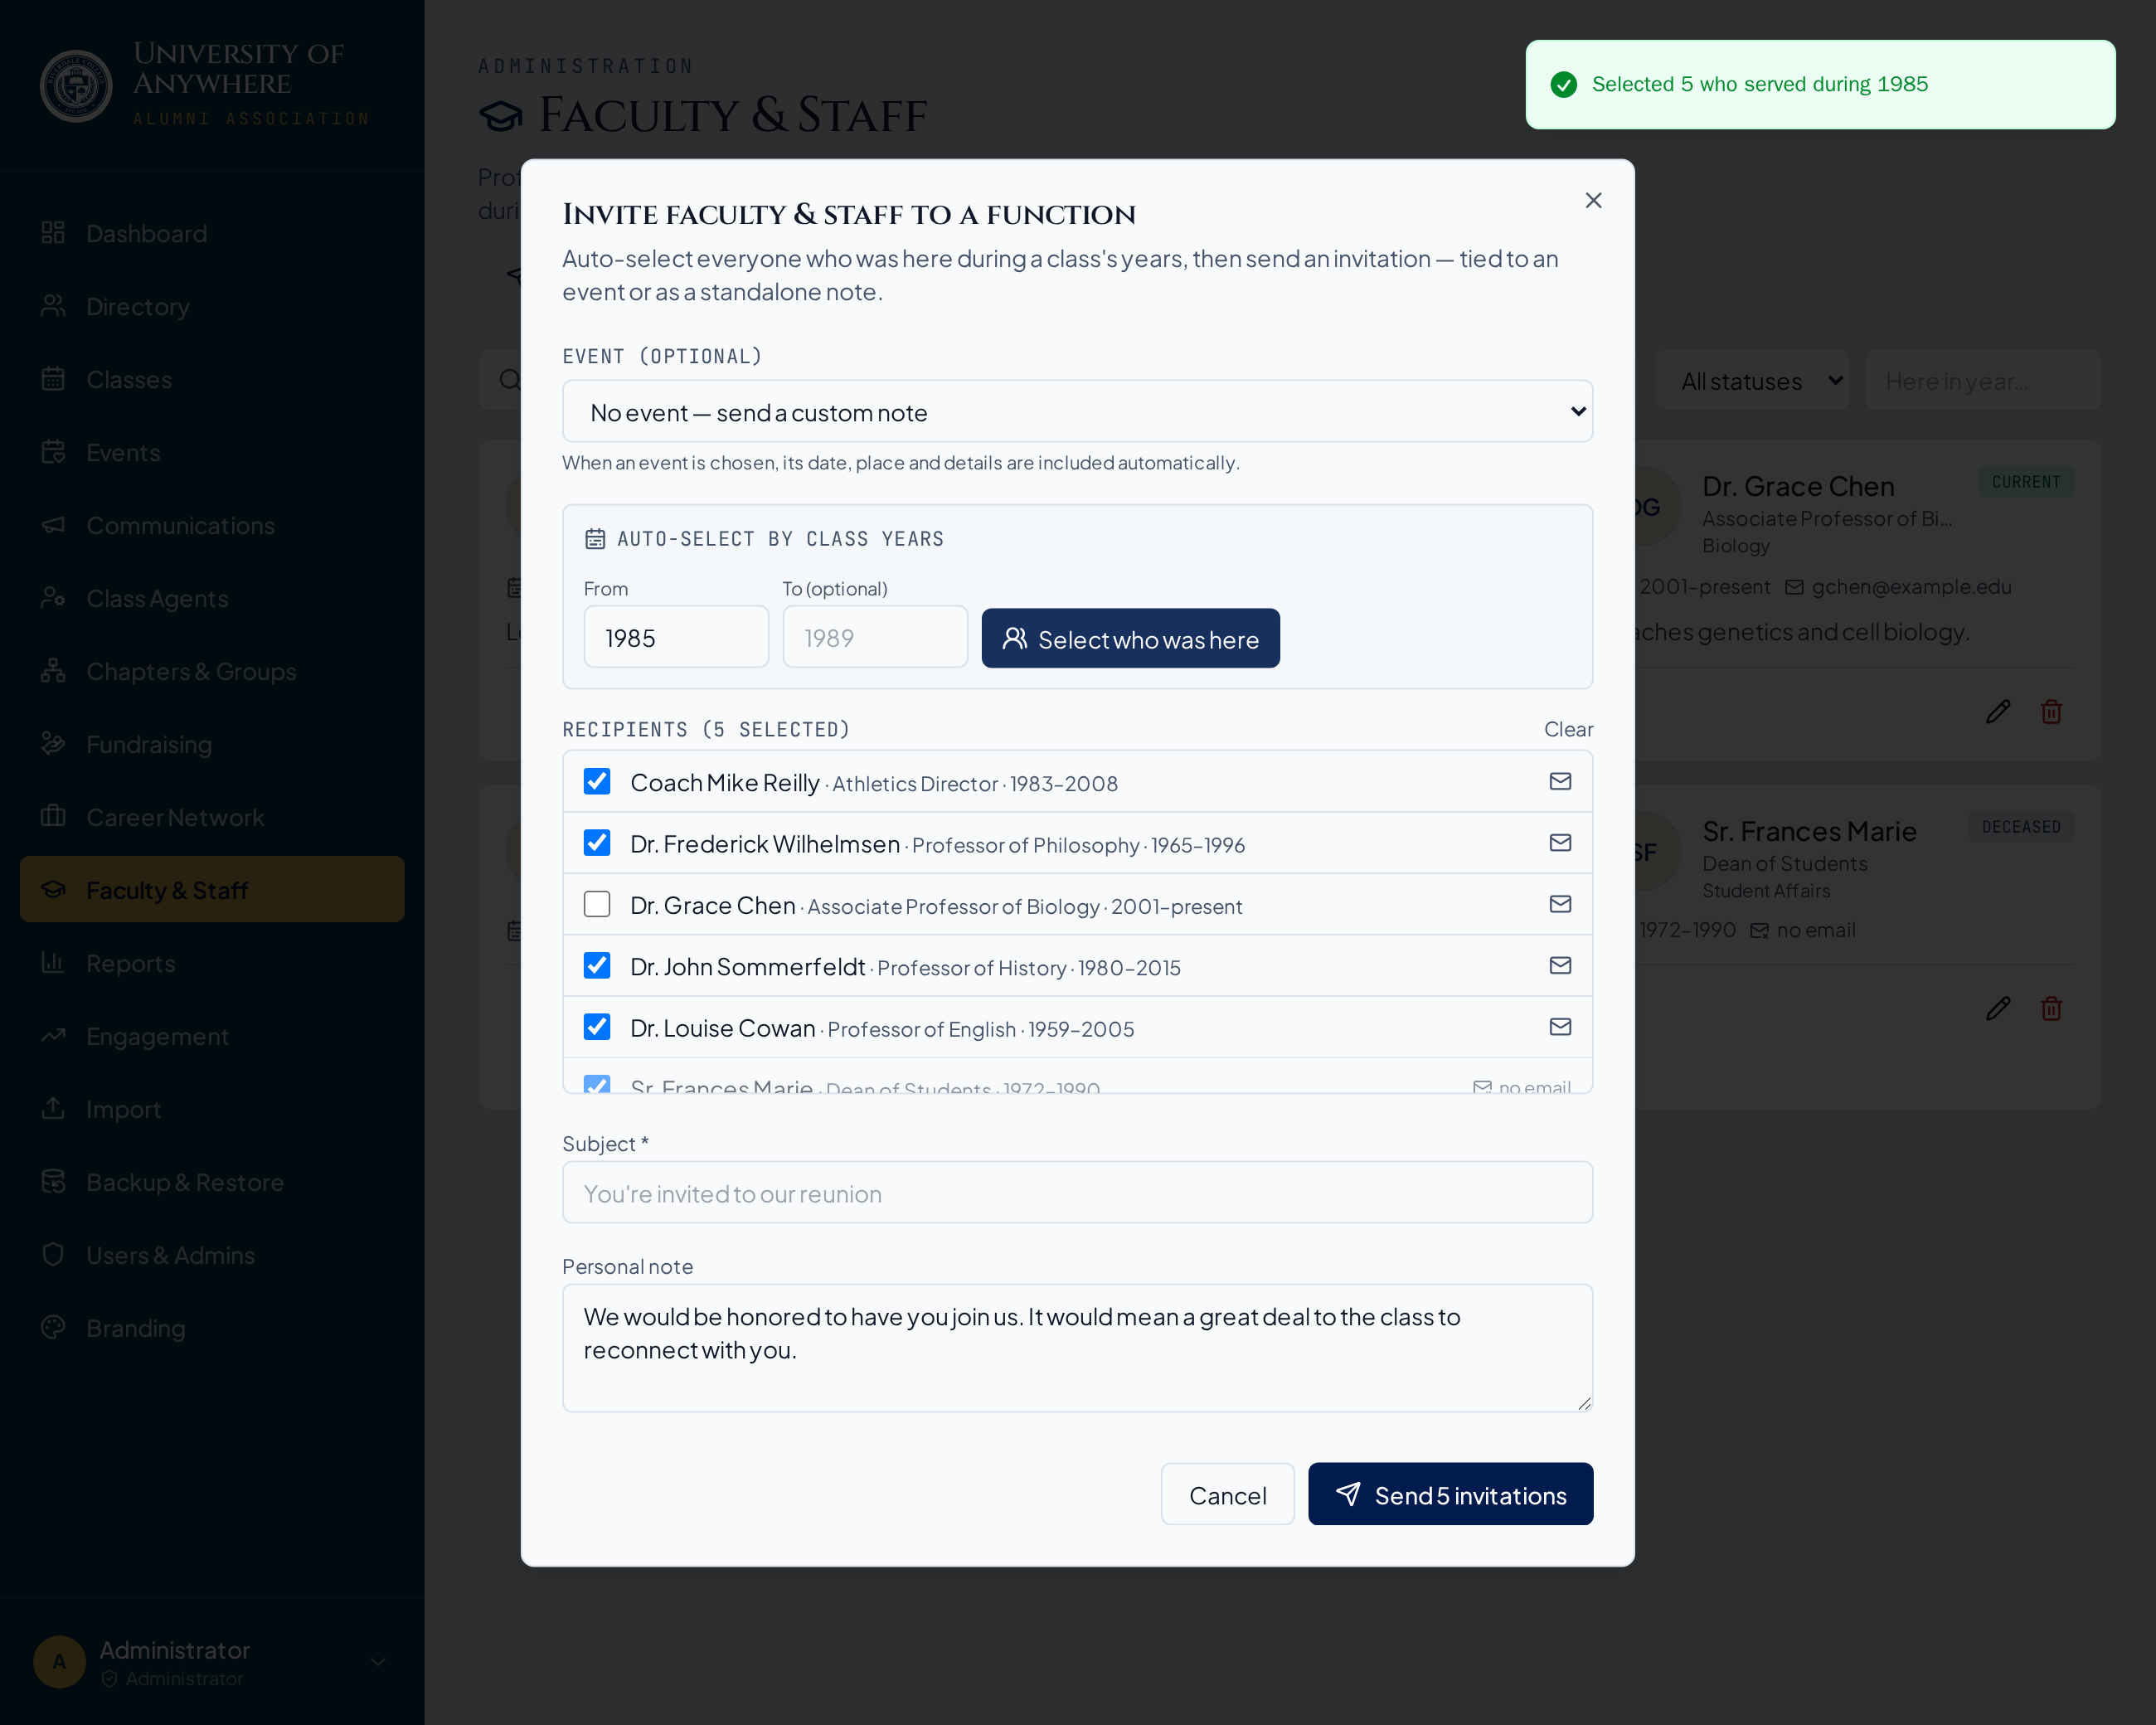Click the university seal logo
This screenshot has height=1725, width=2156.
[76, 86]
